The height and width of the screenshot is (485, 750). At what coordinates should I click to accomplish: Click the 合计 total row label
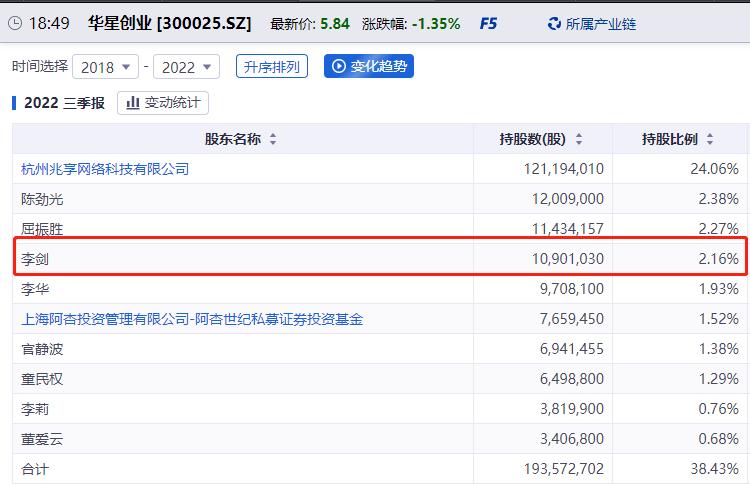tap(35, 469)
